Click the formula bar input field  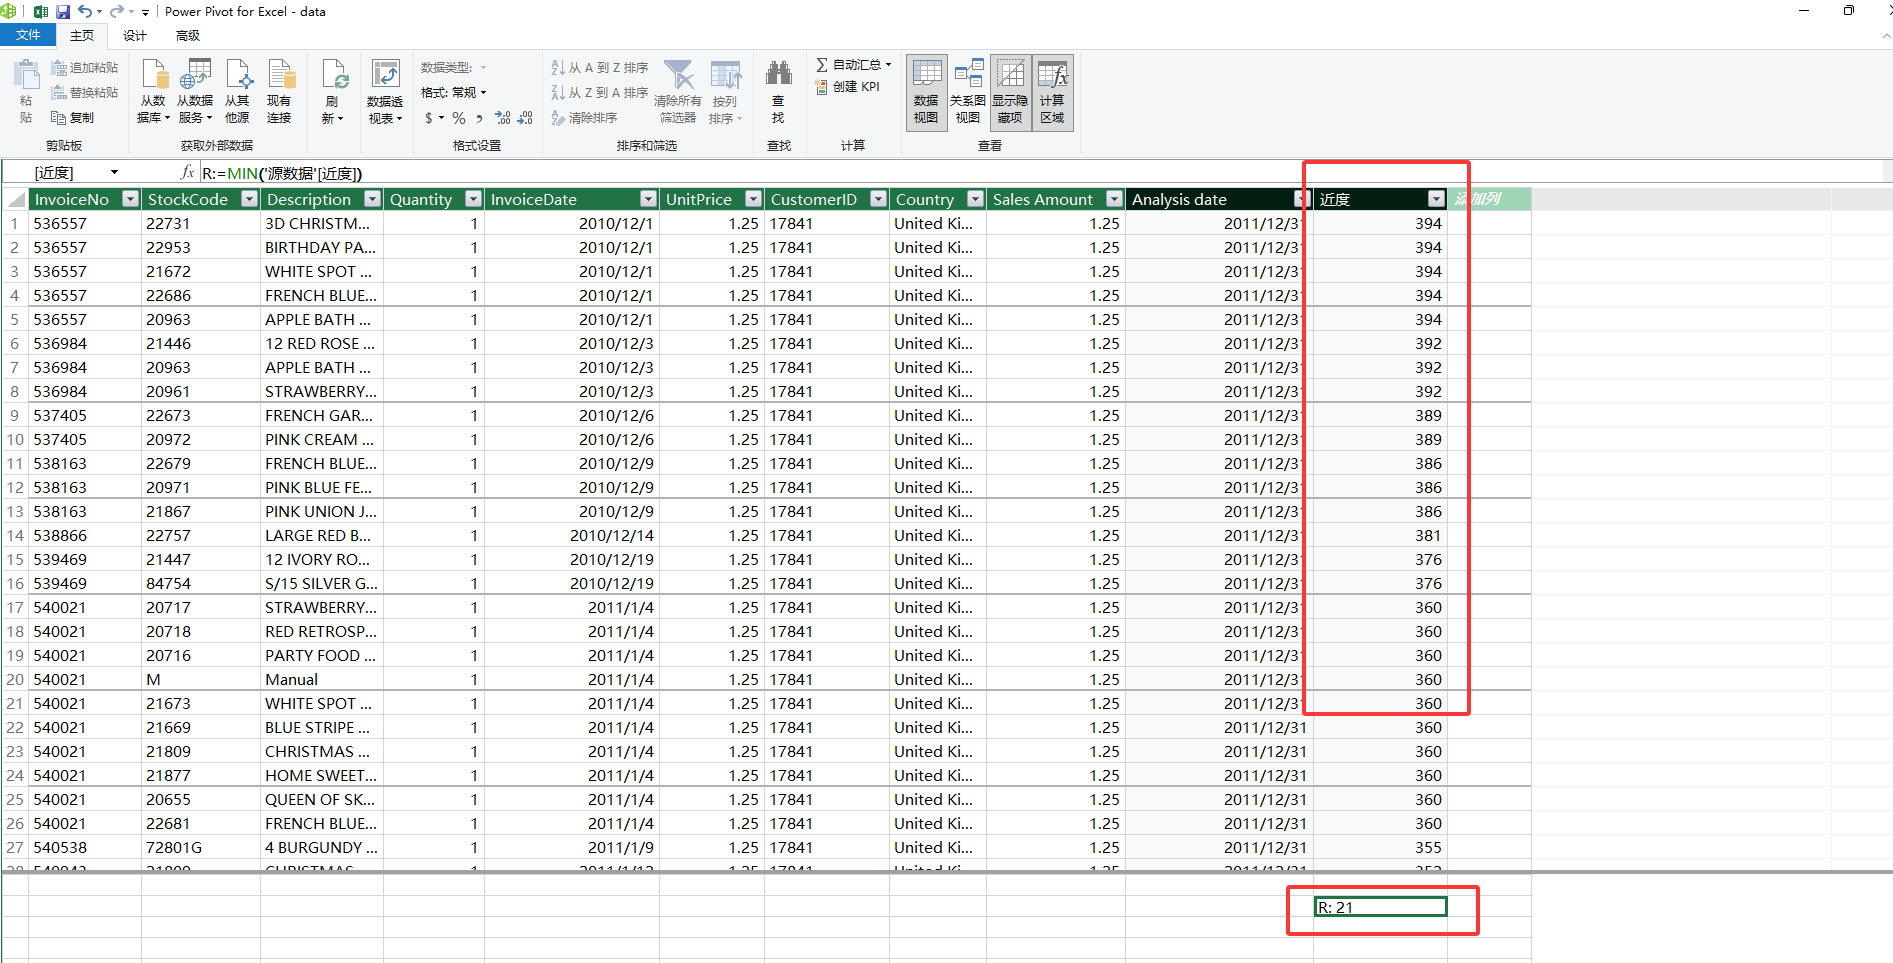coord(1040,173)
